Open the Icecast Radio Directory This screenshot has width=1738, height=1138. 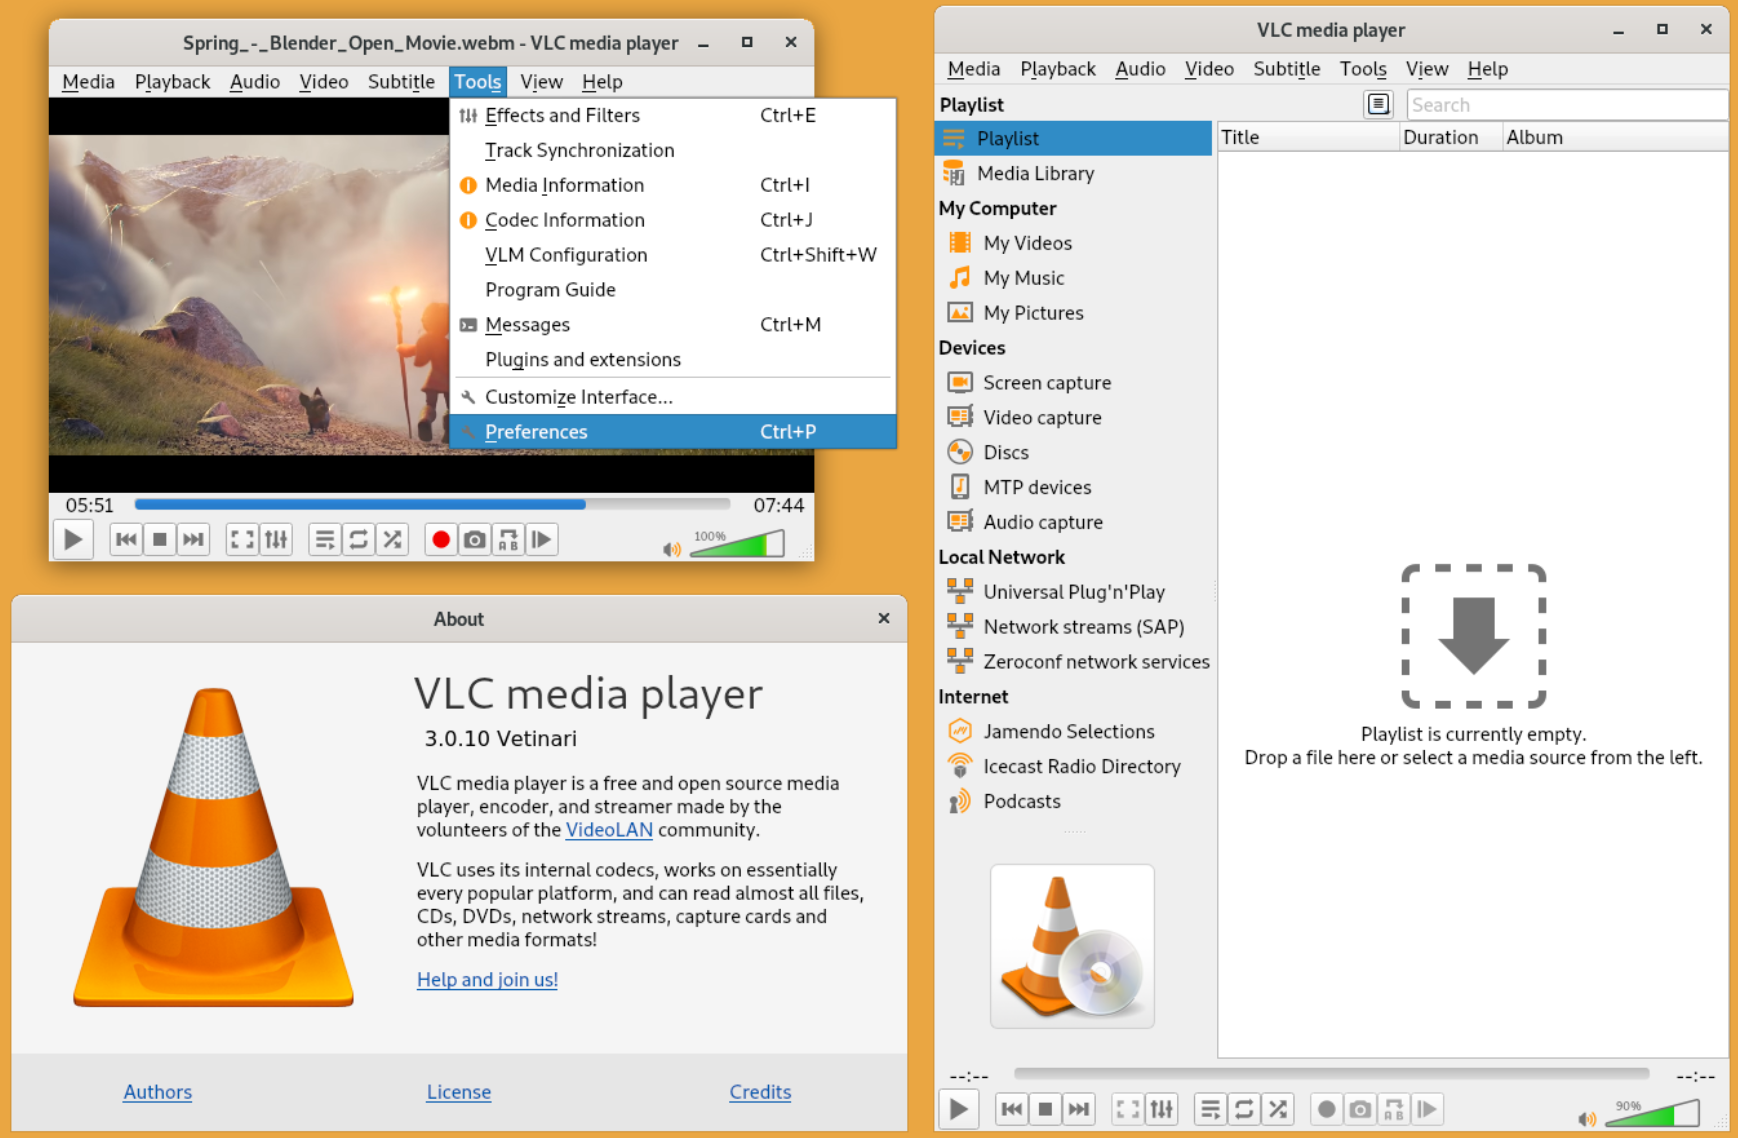tap(1081, 766)
